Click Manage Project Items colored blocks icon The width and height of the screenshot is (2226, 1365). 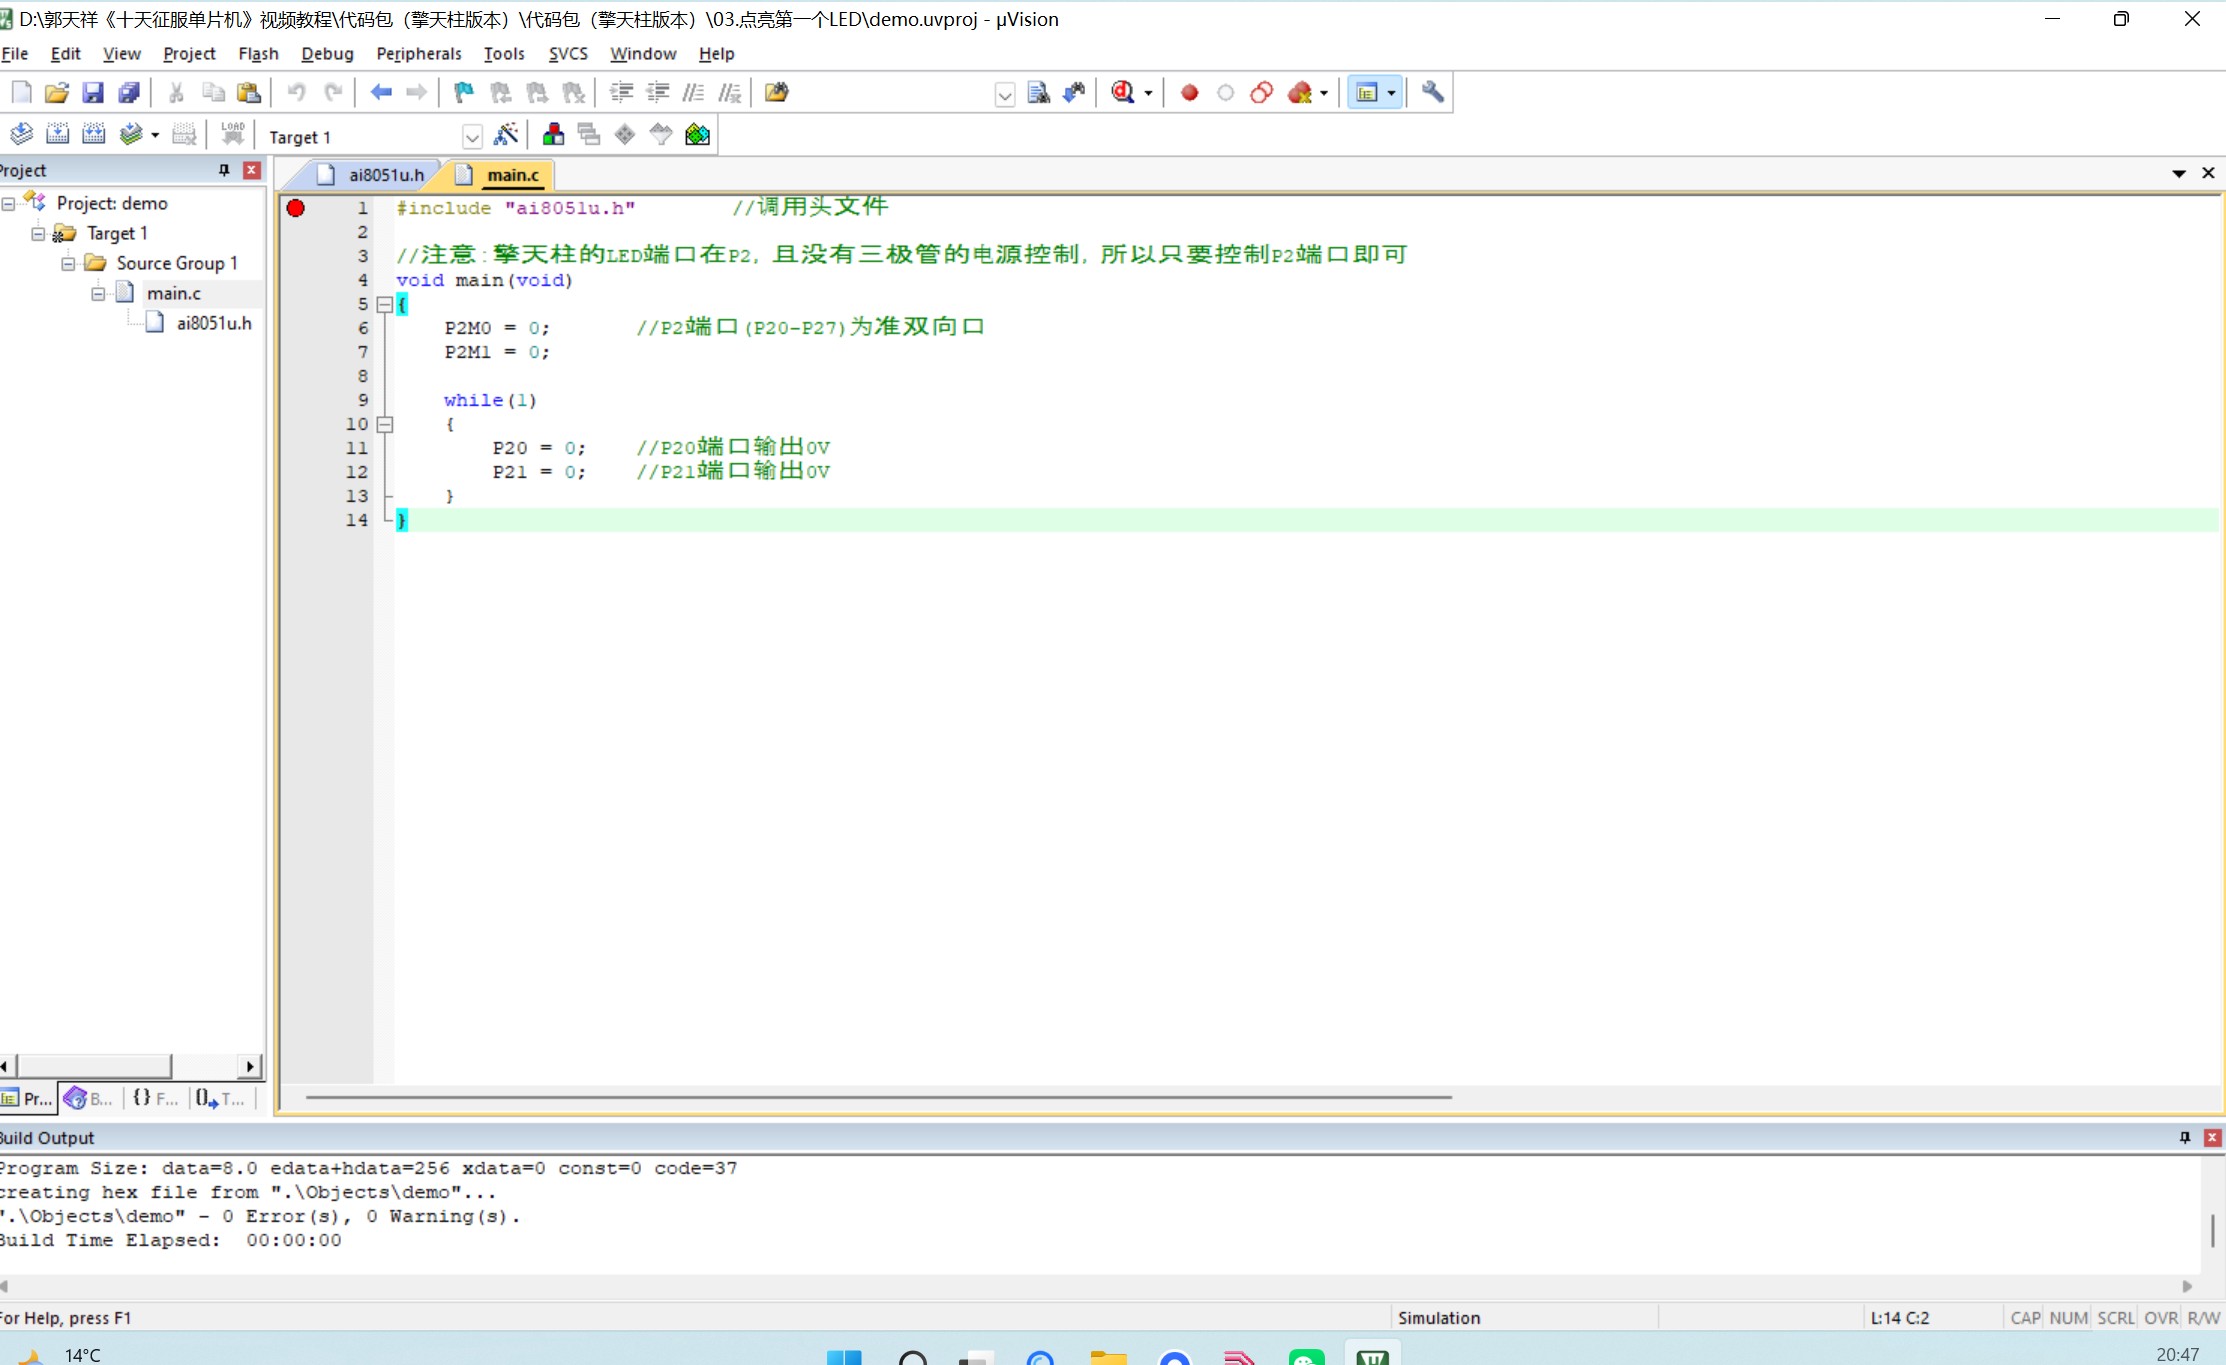[552, 134]
